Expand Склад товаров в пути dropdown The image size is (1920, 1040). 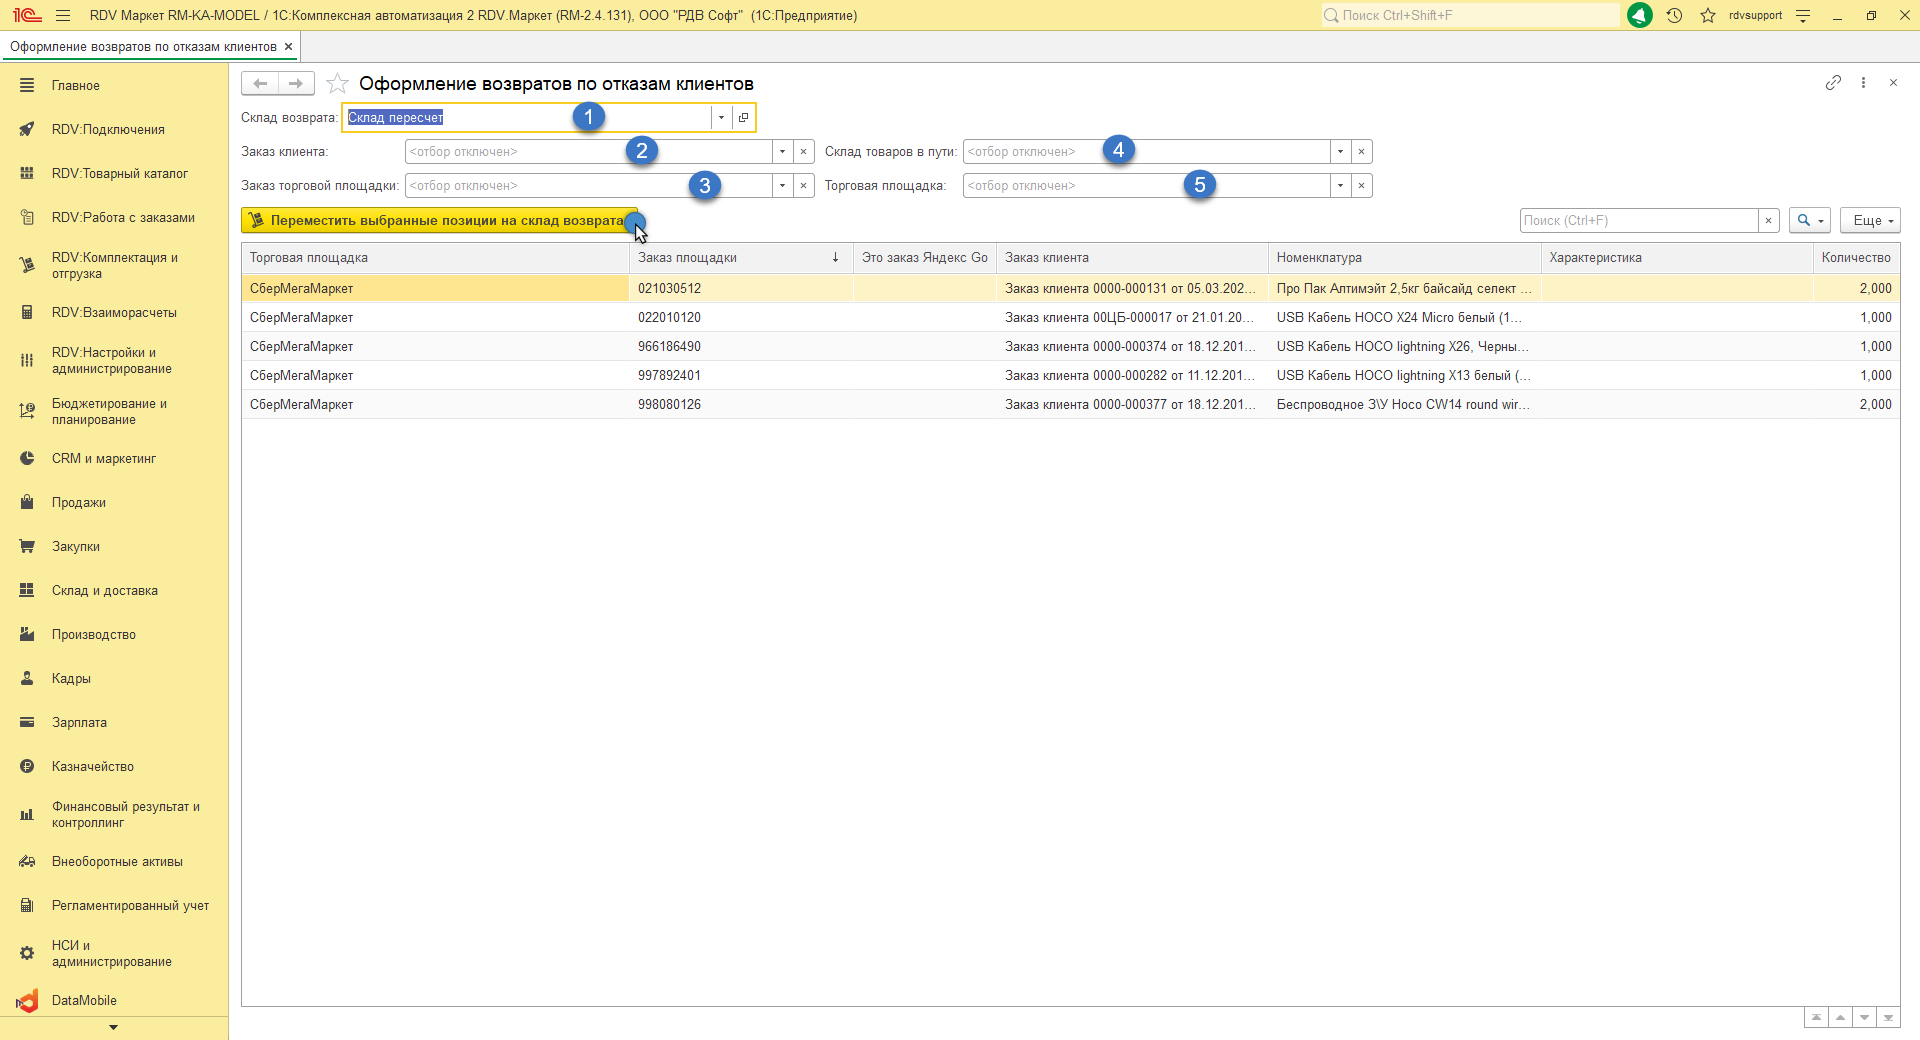pos(1340,152)
